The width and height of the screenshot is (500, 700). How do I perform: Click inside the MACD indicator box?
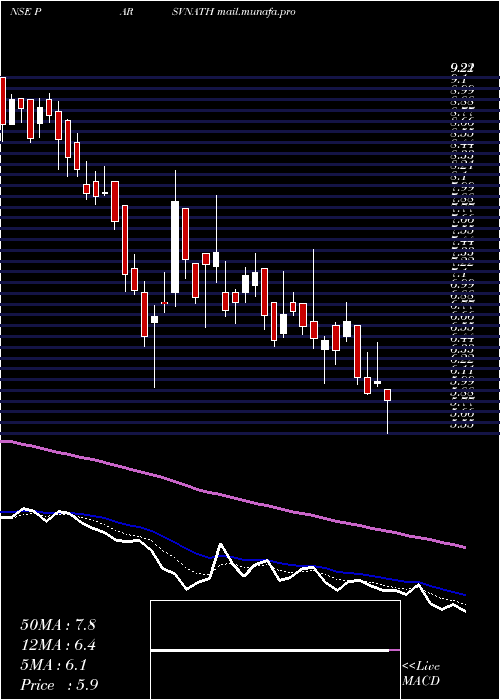pyautogui.click(x=275, y=650)
